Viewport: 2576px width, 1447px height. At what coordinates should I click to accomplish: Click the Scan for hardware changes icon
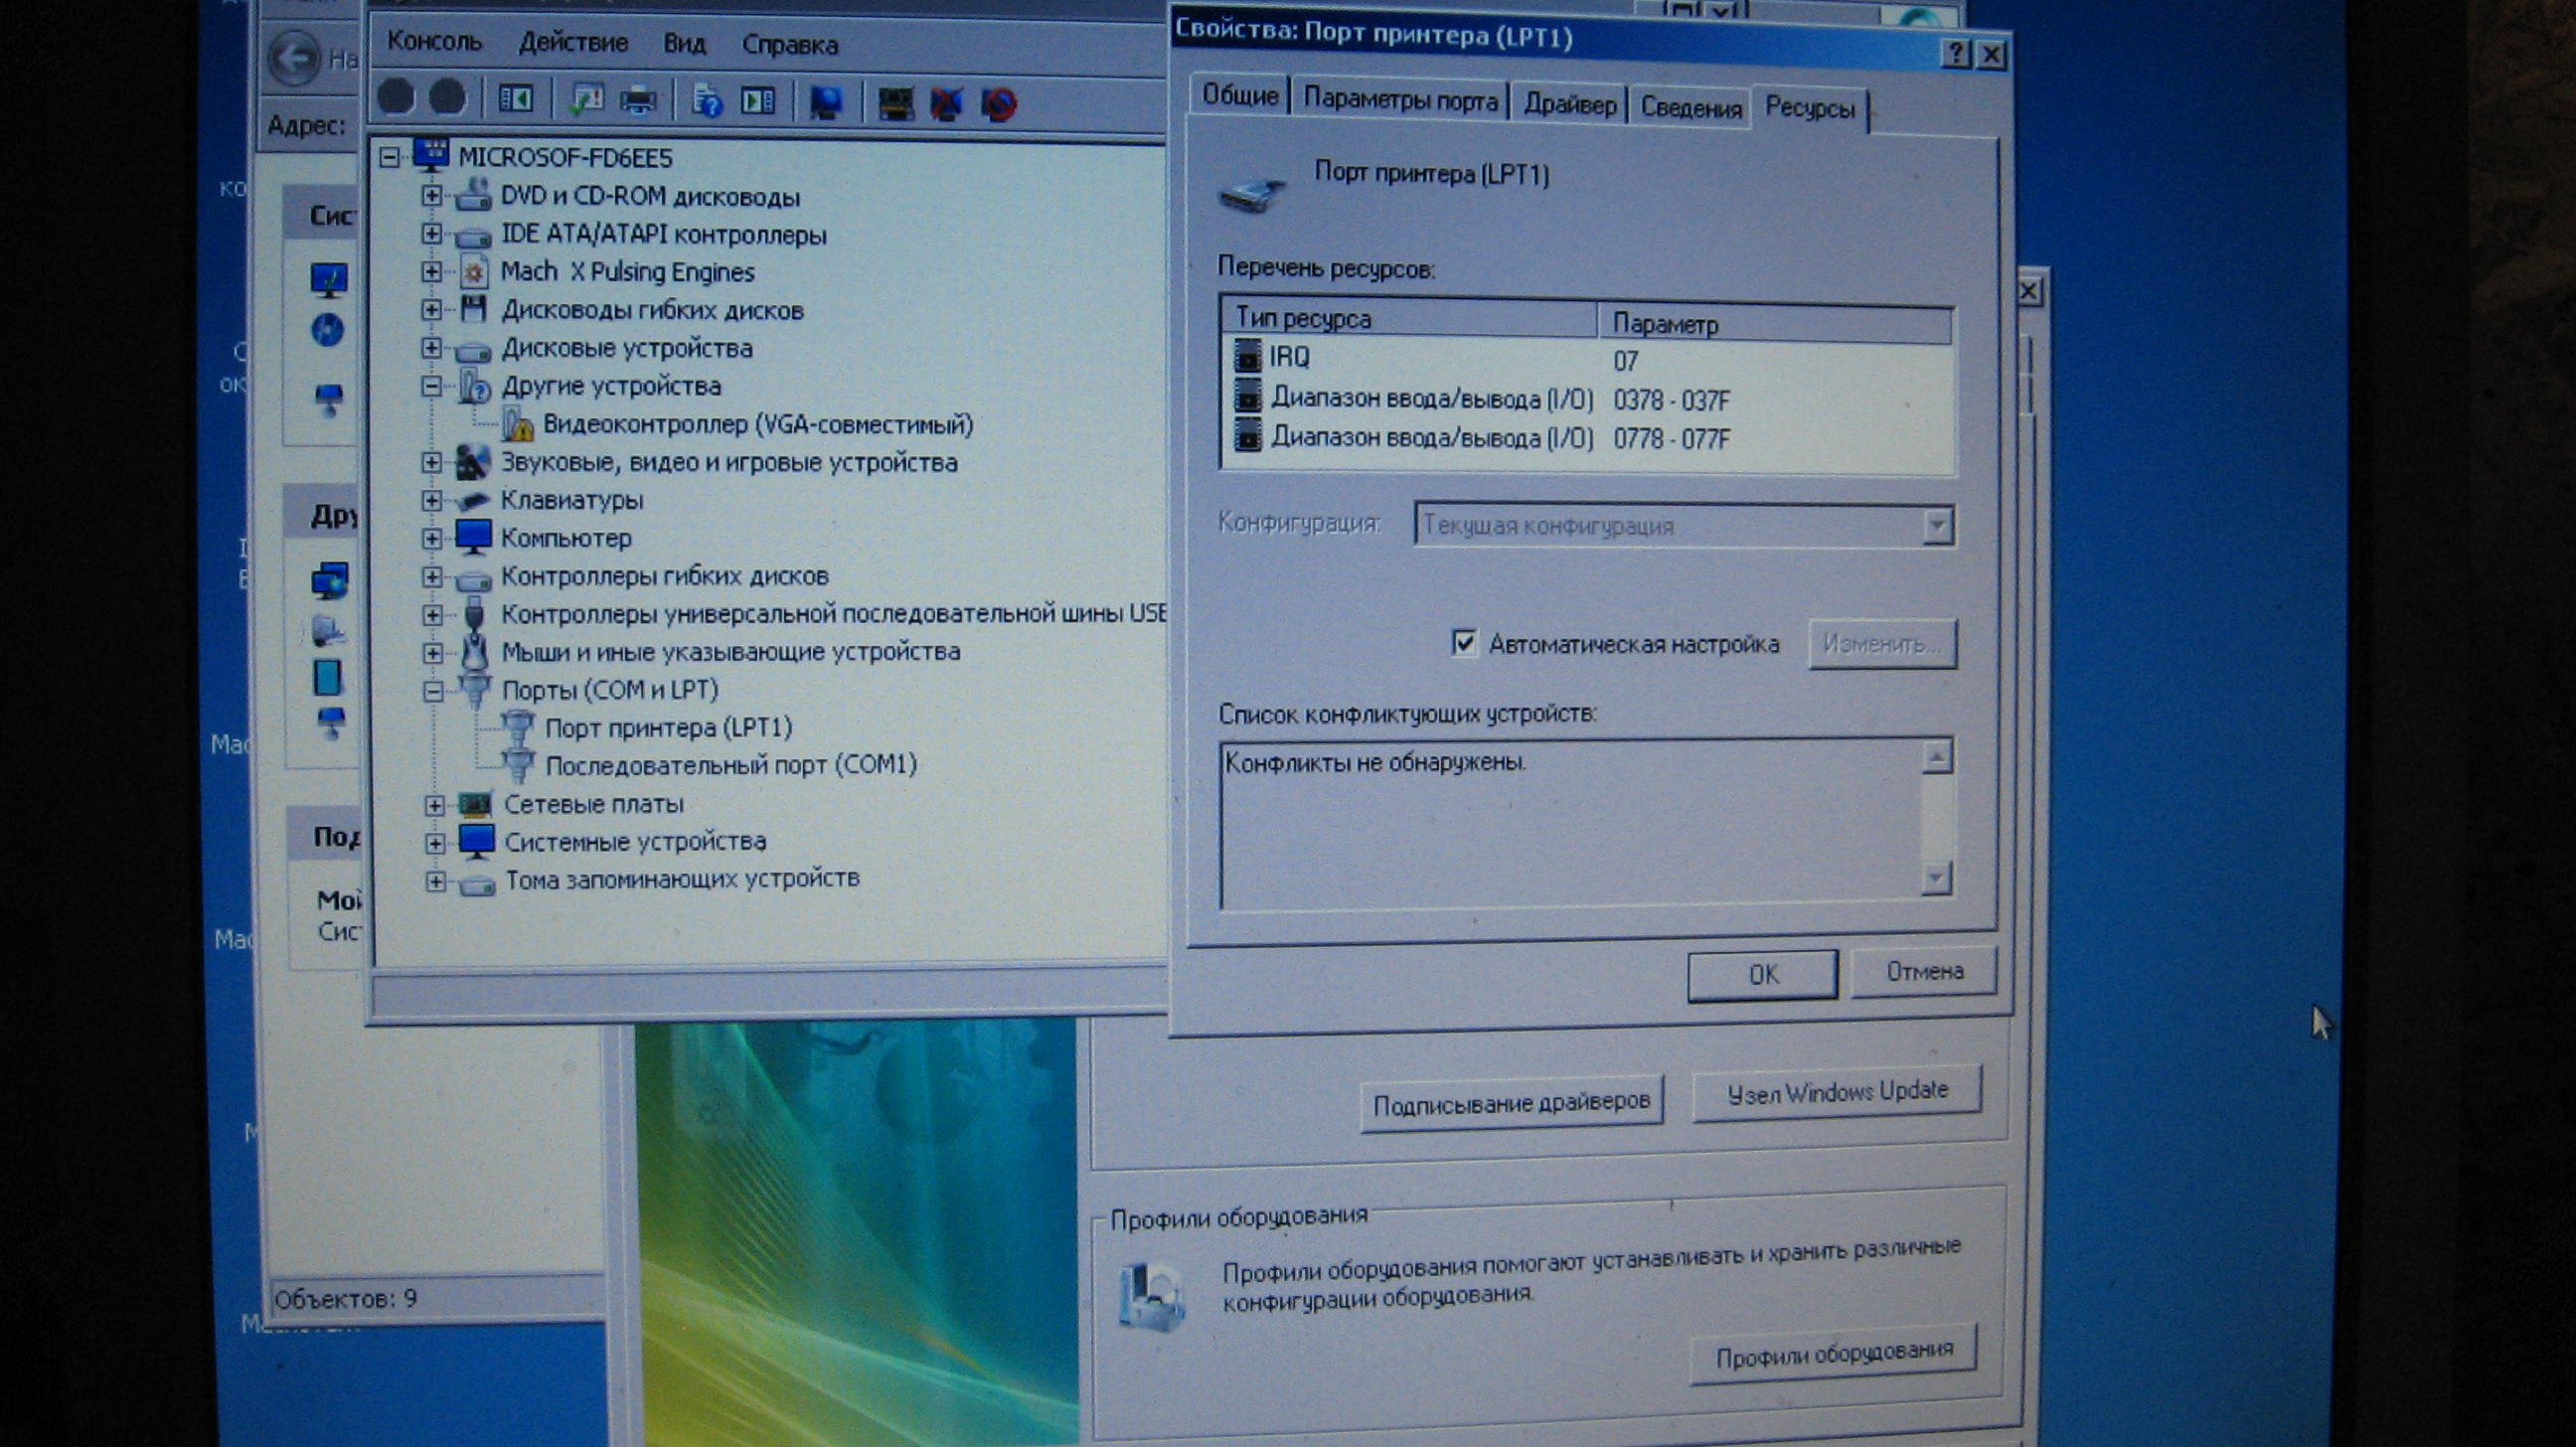tap(826, 102)
